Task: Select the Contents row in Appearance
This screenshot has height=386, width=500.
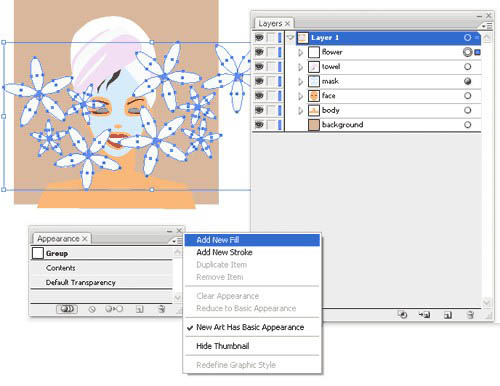Action: [101, 268]
